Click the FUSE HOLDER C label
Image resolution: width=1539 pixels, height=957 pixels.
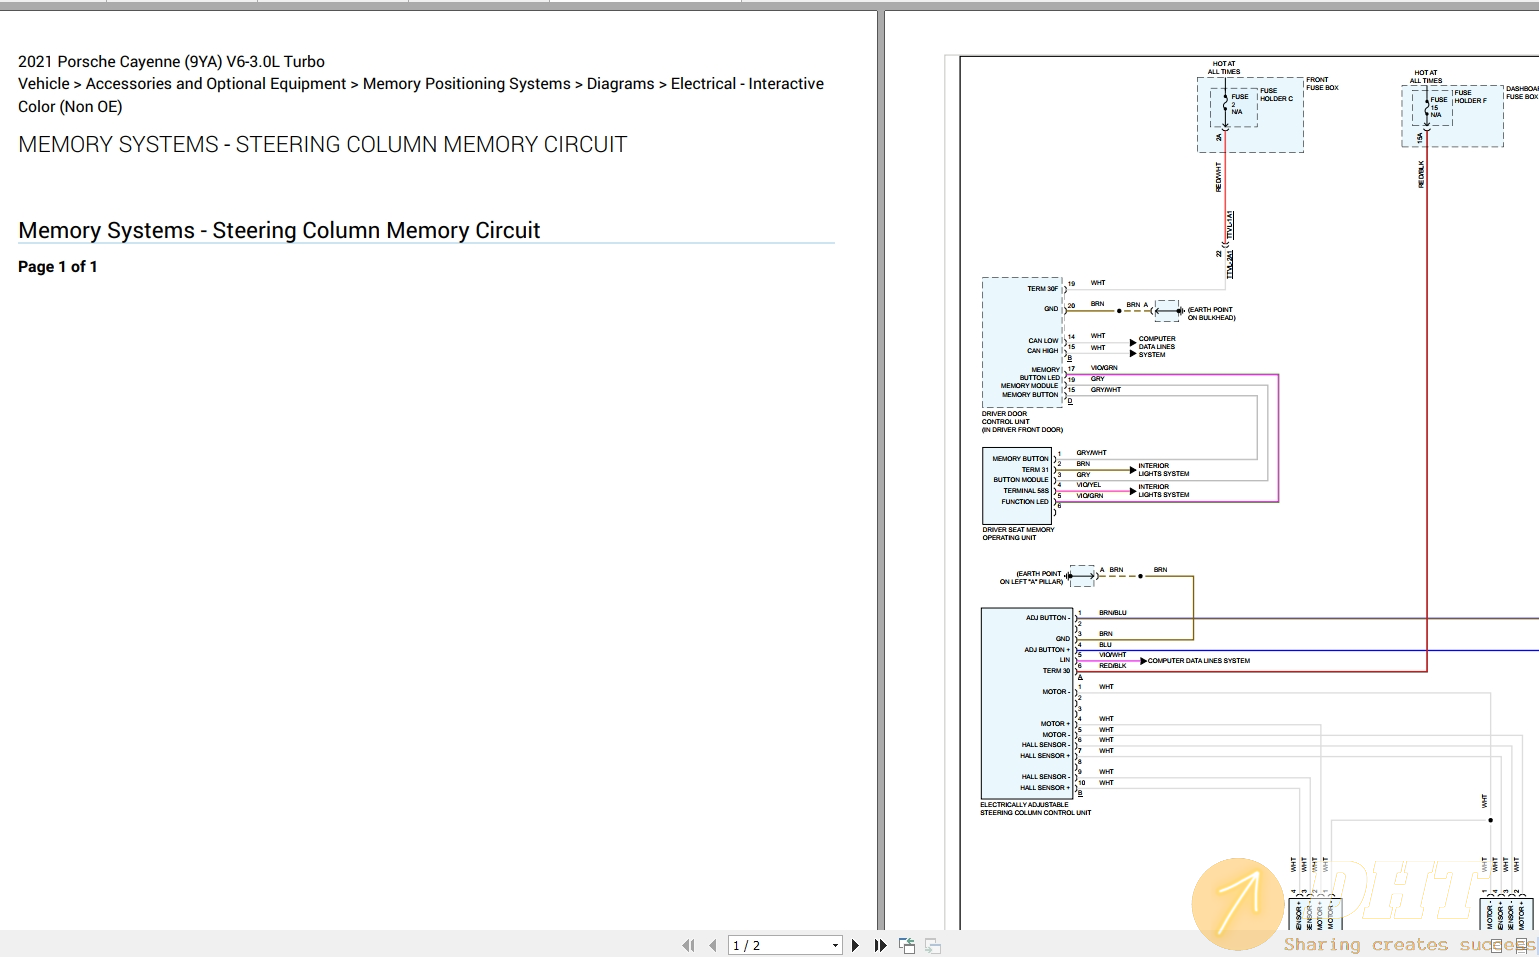click(x=1276, y=95)
